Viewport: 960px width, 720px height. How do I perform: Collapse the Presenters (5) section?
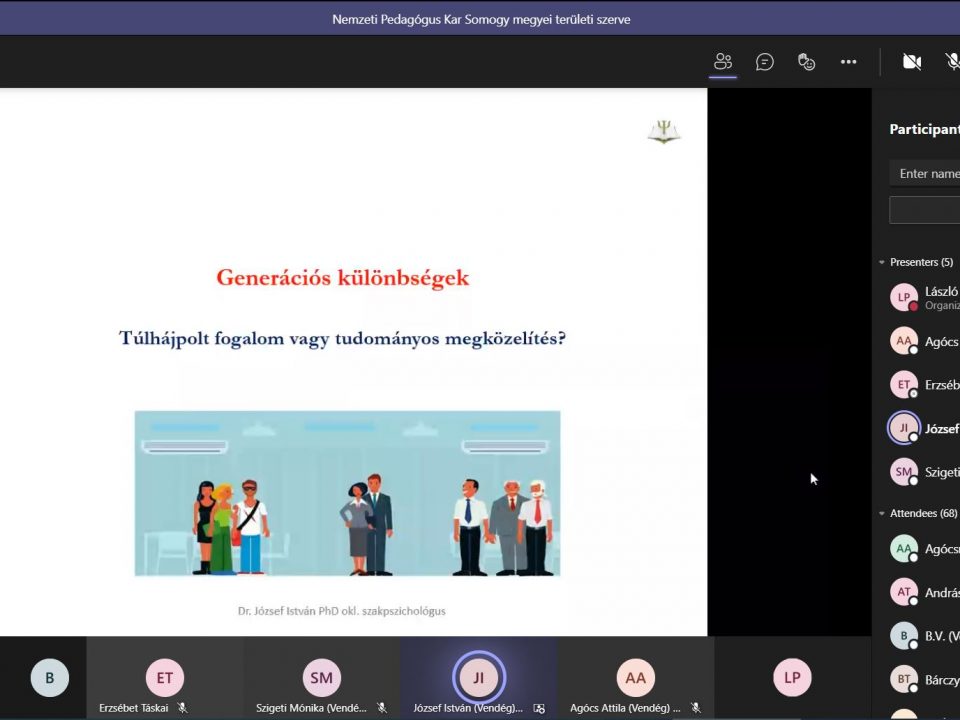click(x=881, y=262)
